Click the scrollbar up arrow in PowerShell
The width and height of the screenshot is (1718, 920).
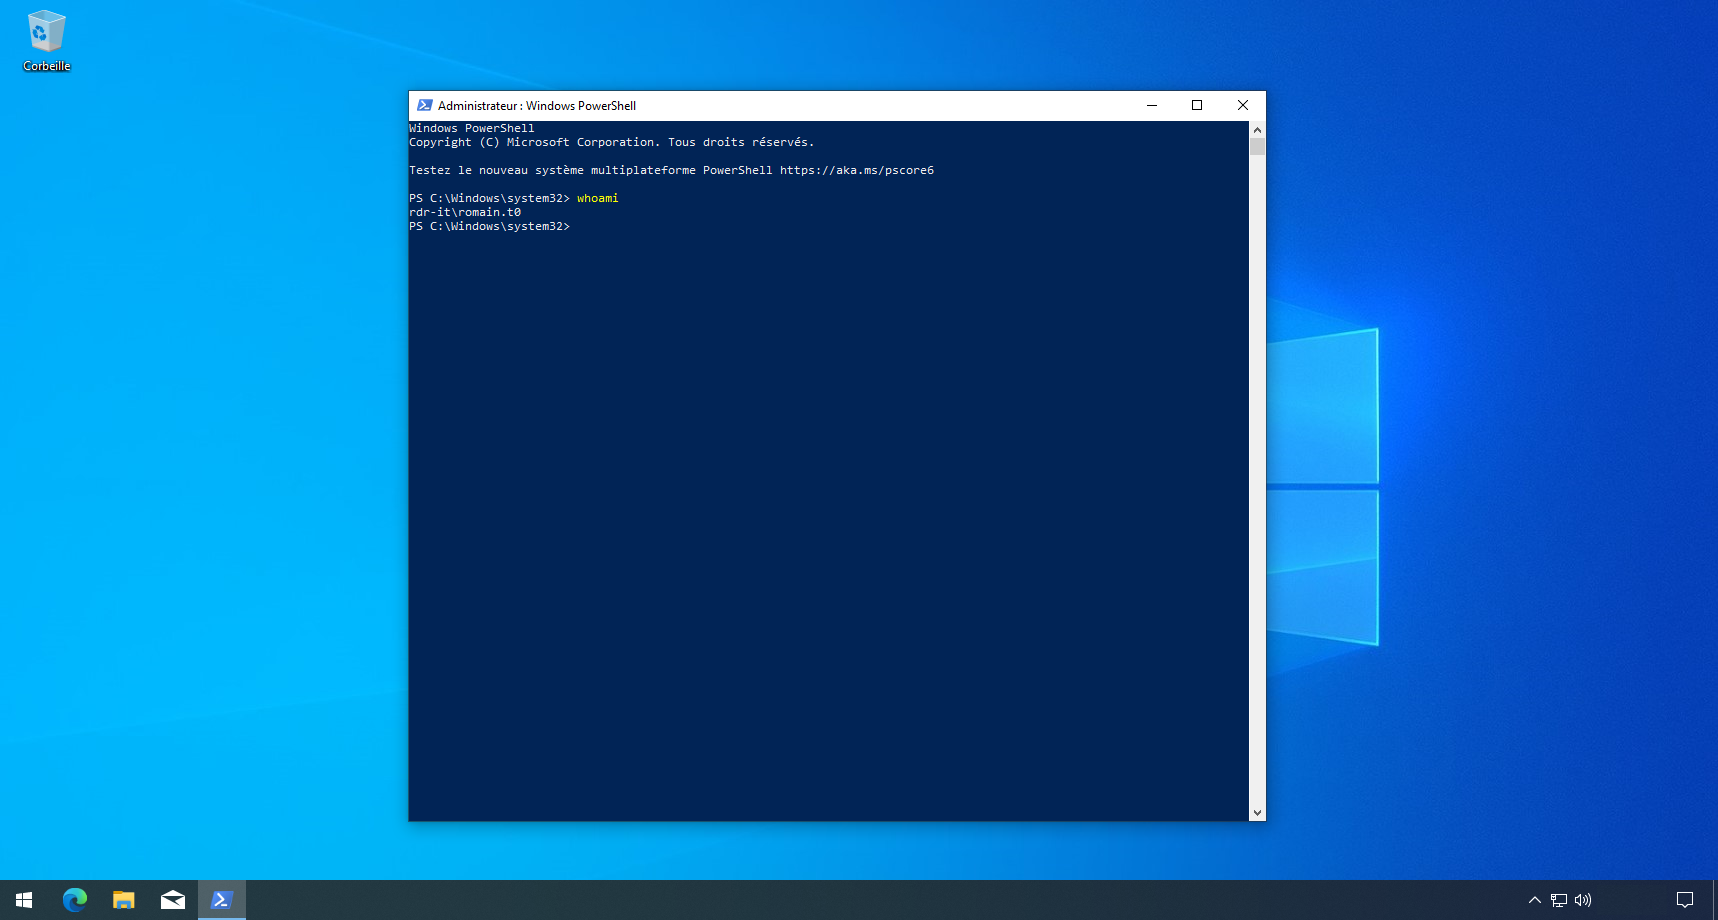[x=1257, y=129]
